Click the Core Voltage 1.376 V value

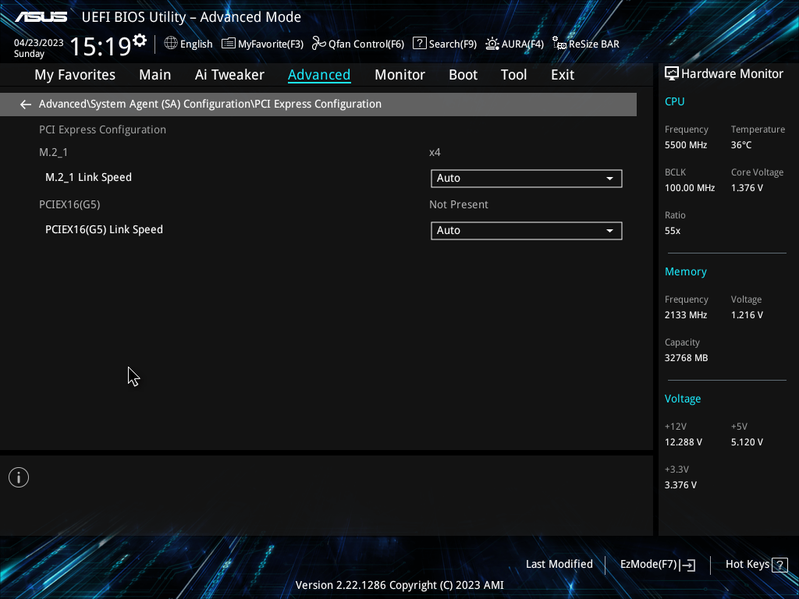[747, 188]
